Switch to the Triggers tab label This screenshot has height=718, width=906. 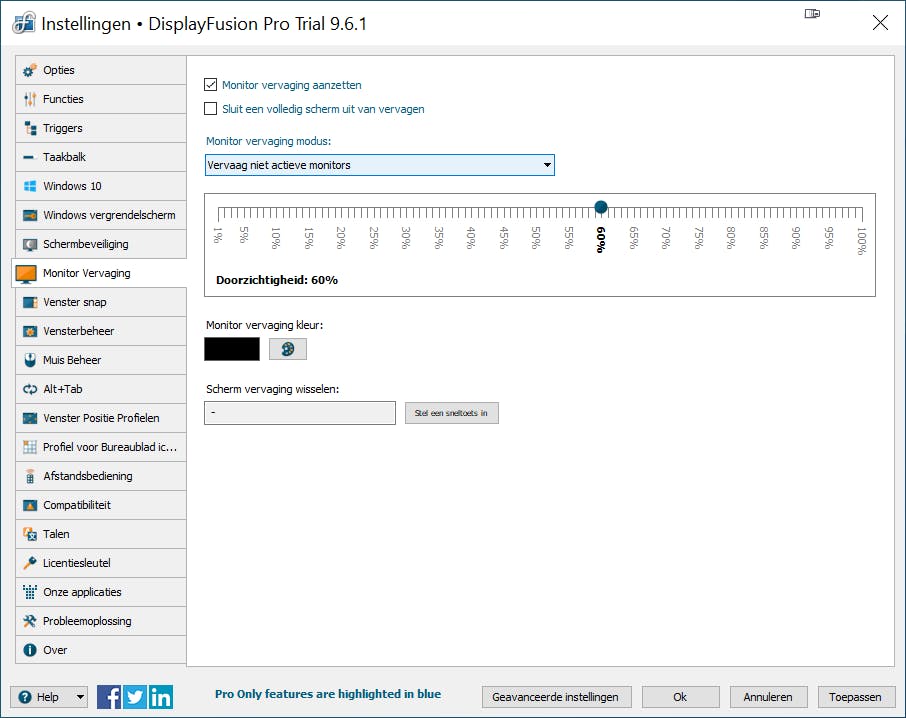click(x=62, y=128)
